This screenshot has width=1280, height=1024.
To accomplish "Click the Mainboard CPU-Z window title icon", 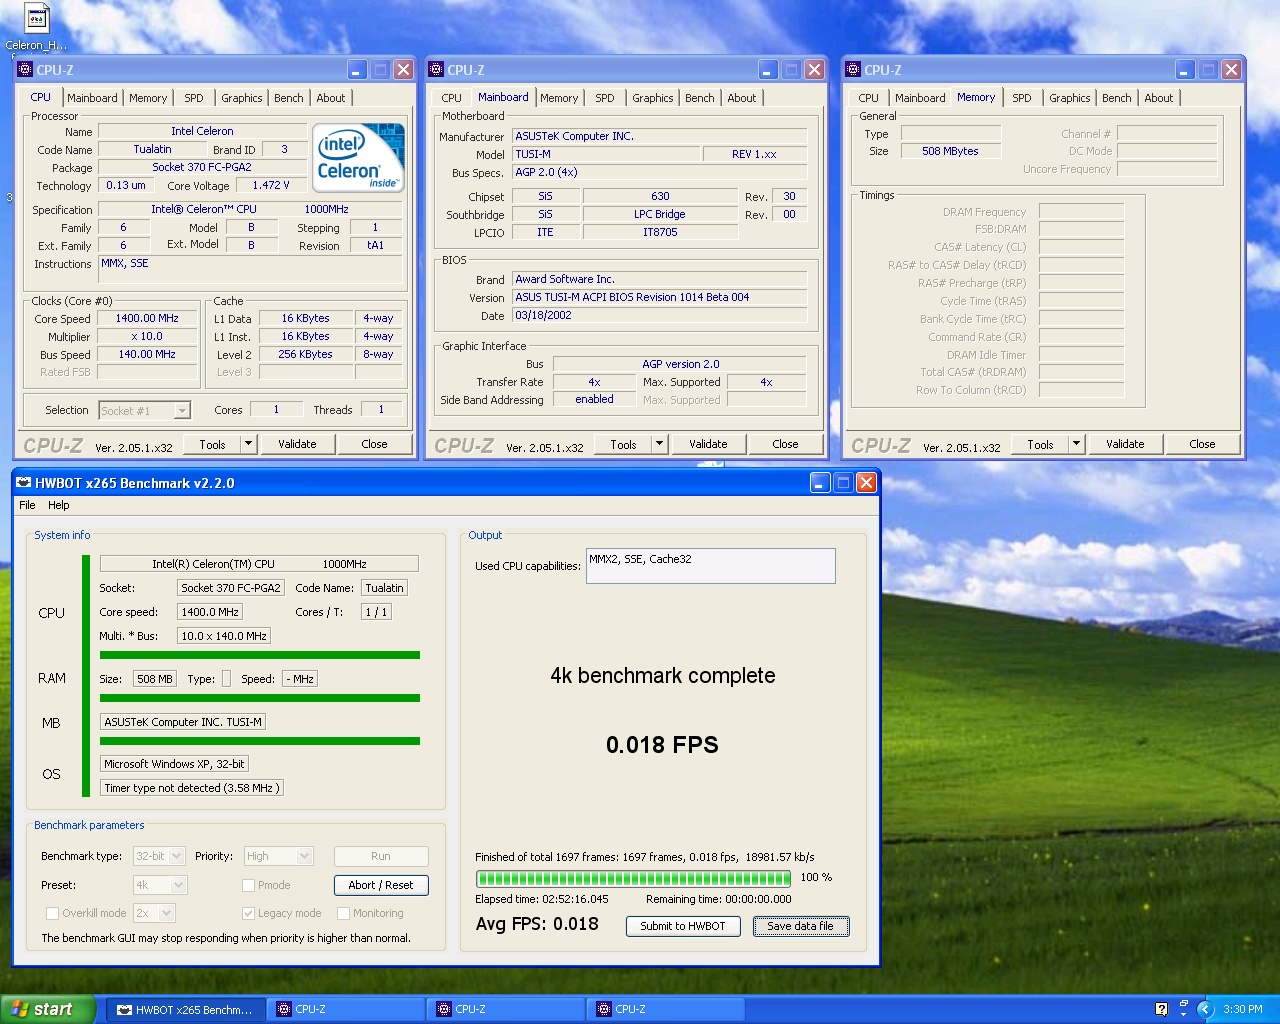I will (436, 70).
